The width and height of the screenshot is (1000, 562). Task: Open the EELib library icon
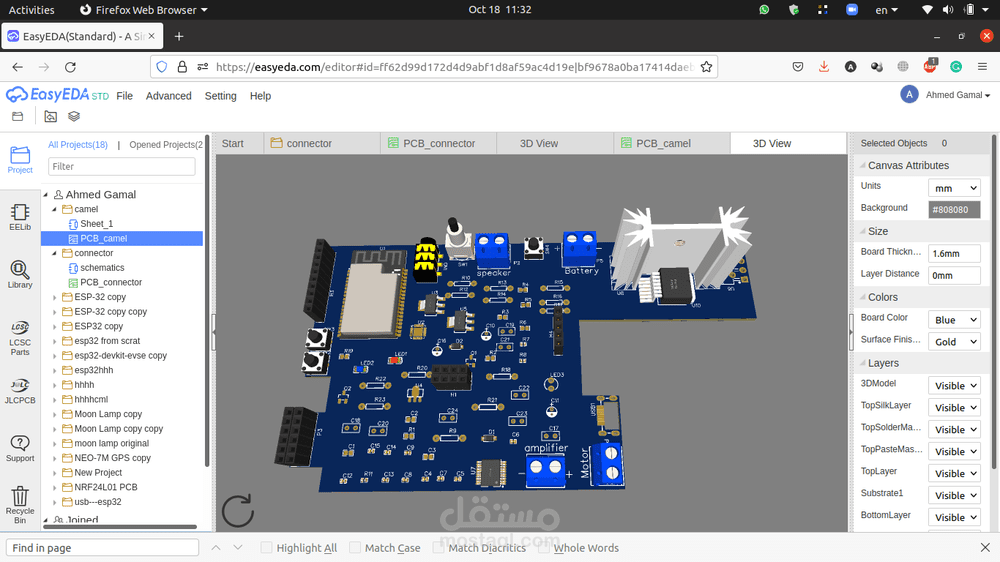(20, 217)
